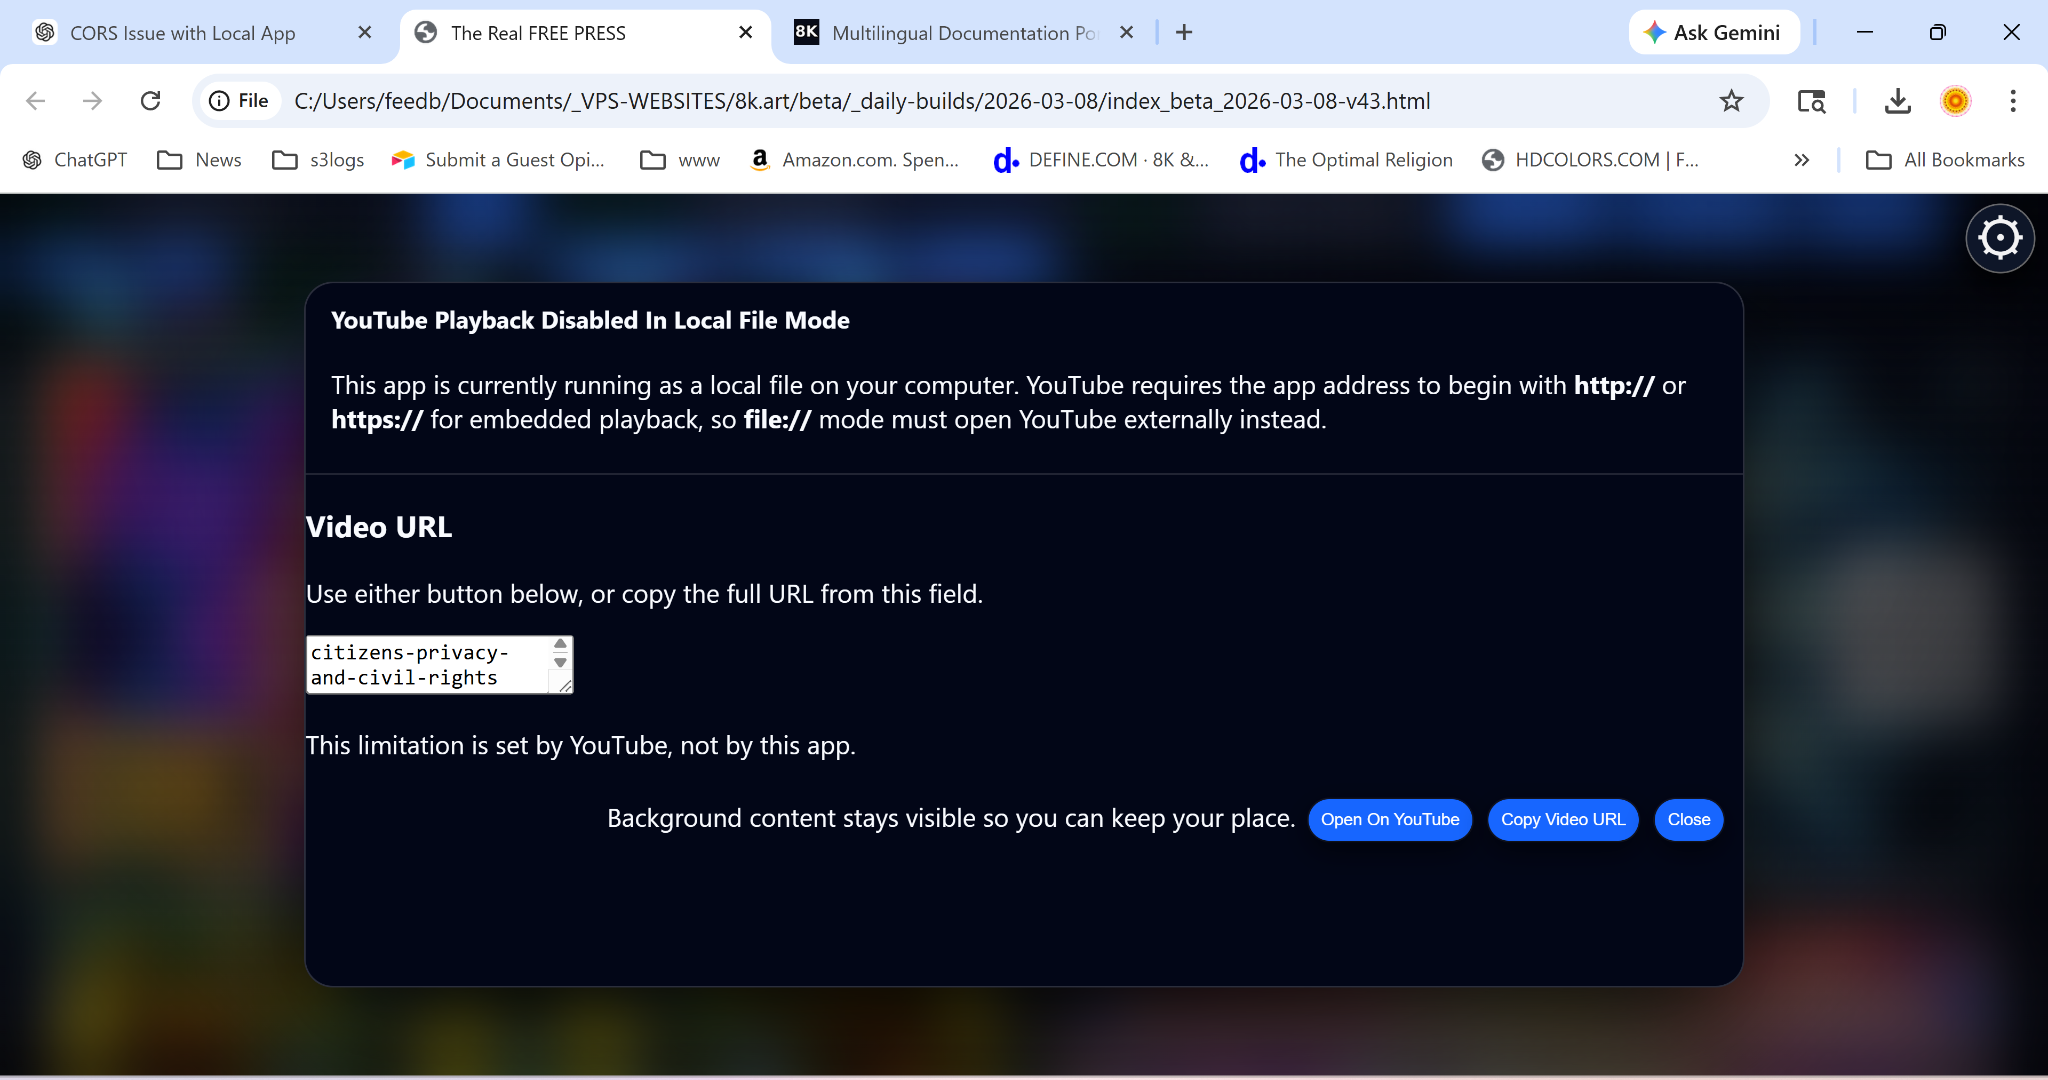Click the URL field scroll-up arrow
The height and width of the screenshot is (1080, 2048).
pos(561,644)
